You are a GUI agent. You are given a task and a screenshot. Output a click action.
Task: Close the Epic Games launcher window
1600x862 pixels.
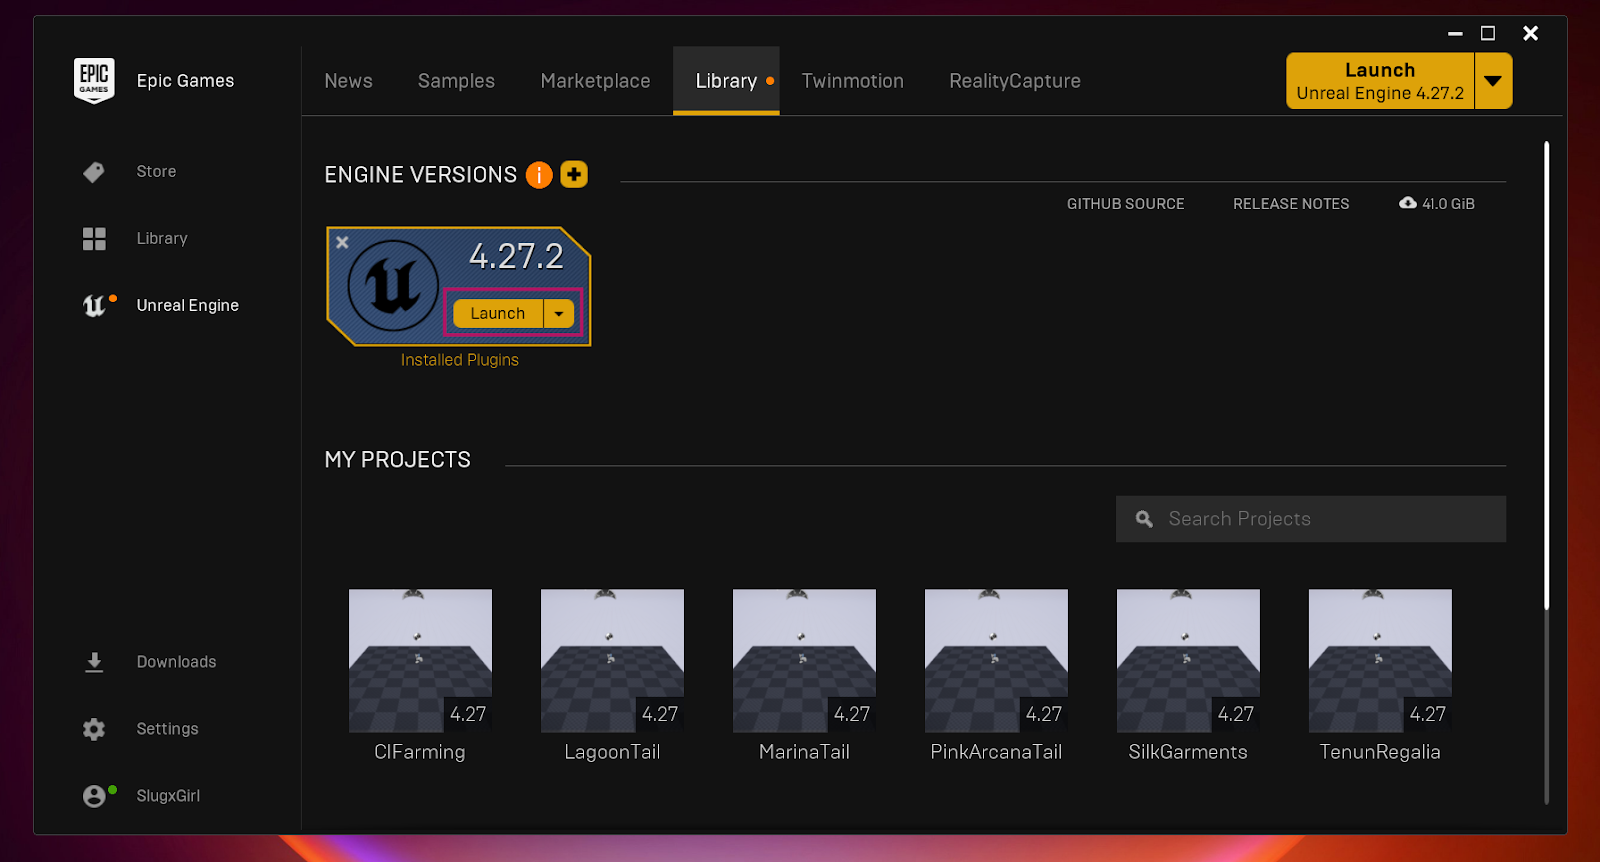pos(1530,33)
